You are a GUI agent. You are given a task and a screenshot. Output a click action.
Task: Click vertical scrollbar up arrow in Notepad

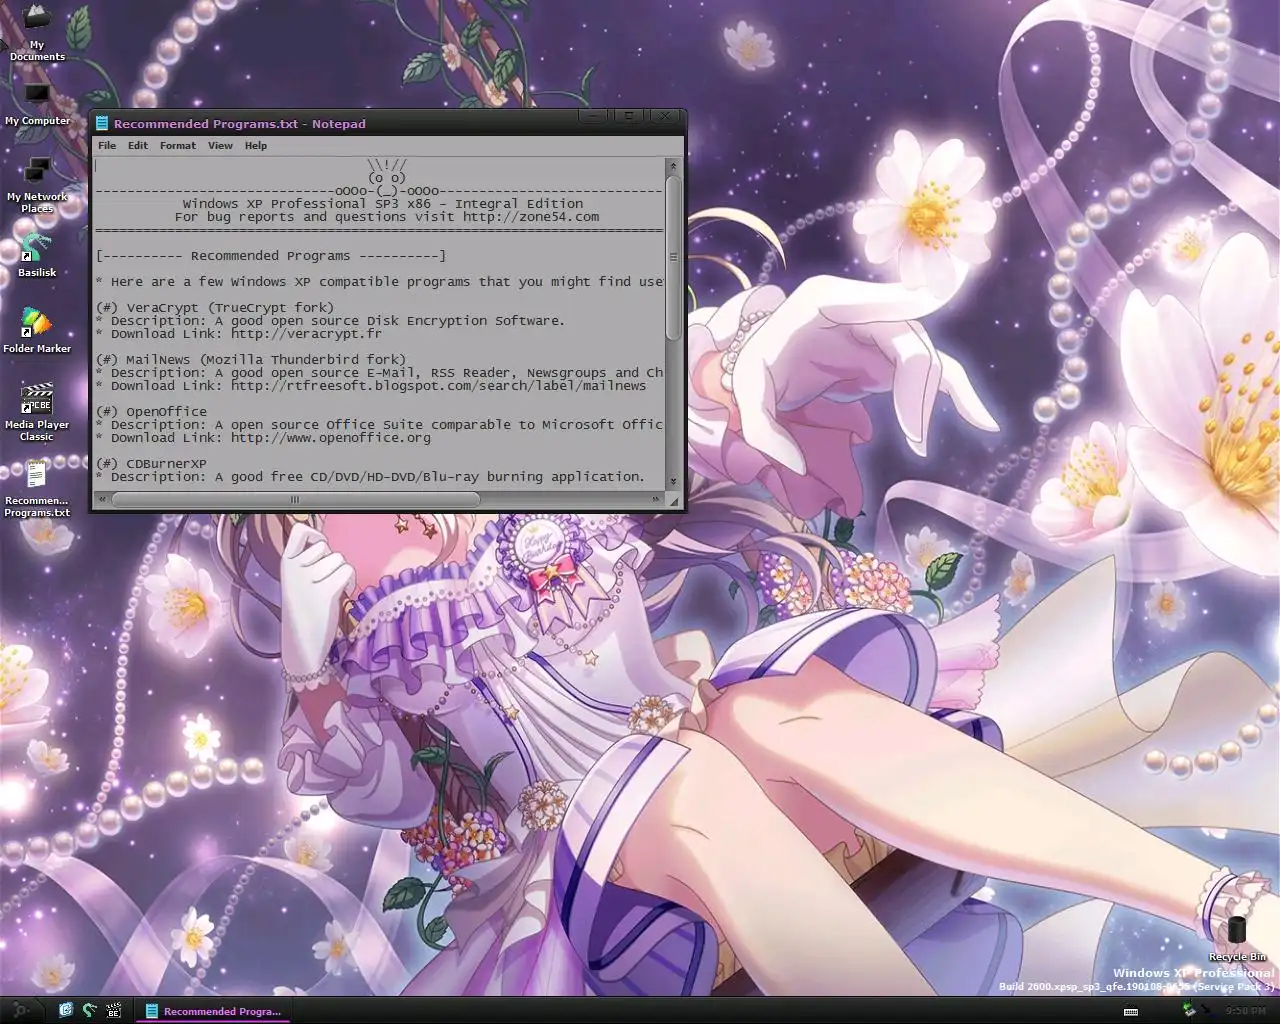click(x=673, y=166)
